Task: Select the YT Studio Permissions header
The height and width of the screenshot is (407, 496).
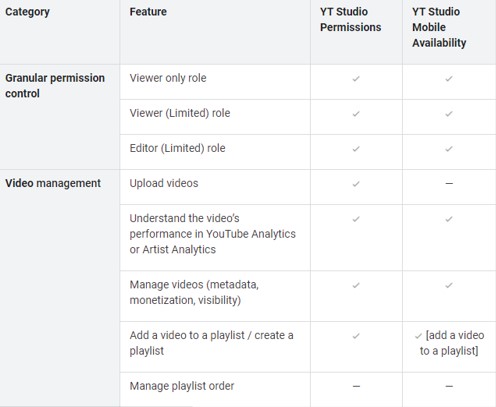Action: click(x=350, y=19)
